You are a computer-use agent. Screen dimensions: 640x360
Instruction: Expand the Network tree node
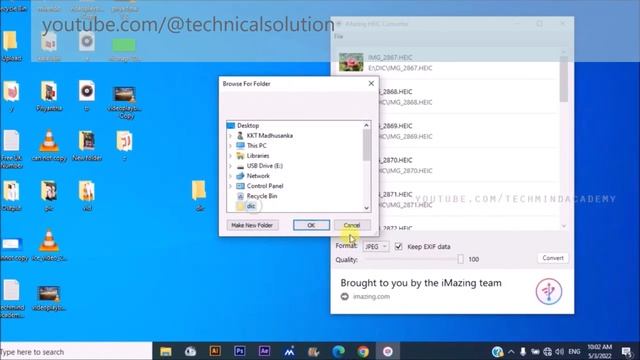[x=231, y=176]
